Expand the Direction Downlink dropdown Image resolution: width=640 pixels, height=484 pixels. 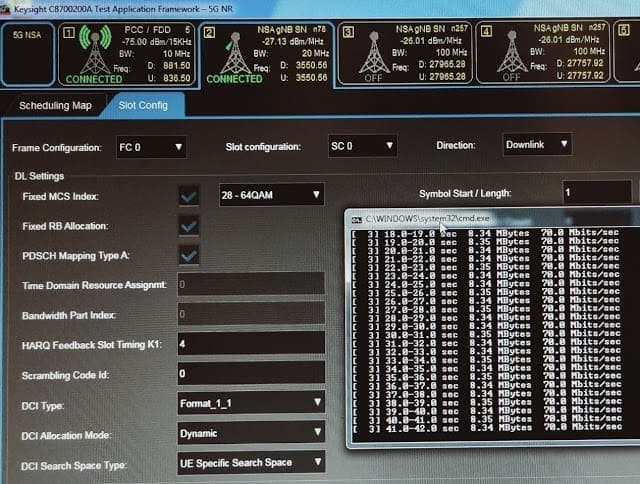537,144
